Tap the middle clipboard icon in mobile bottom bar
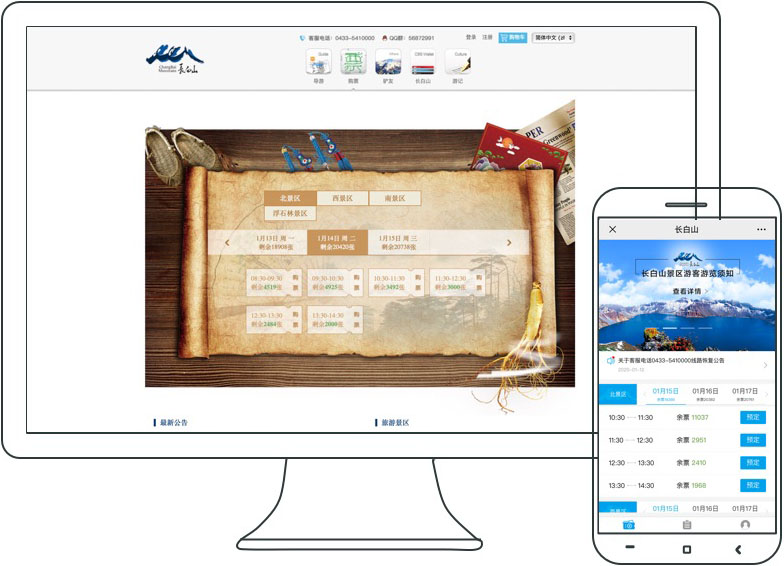Image resolution: width=784 pixels, height=566 pixels. pos(687,524)
